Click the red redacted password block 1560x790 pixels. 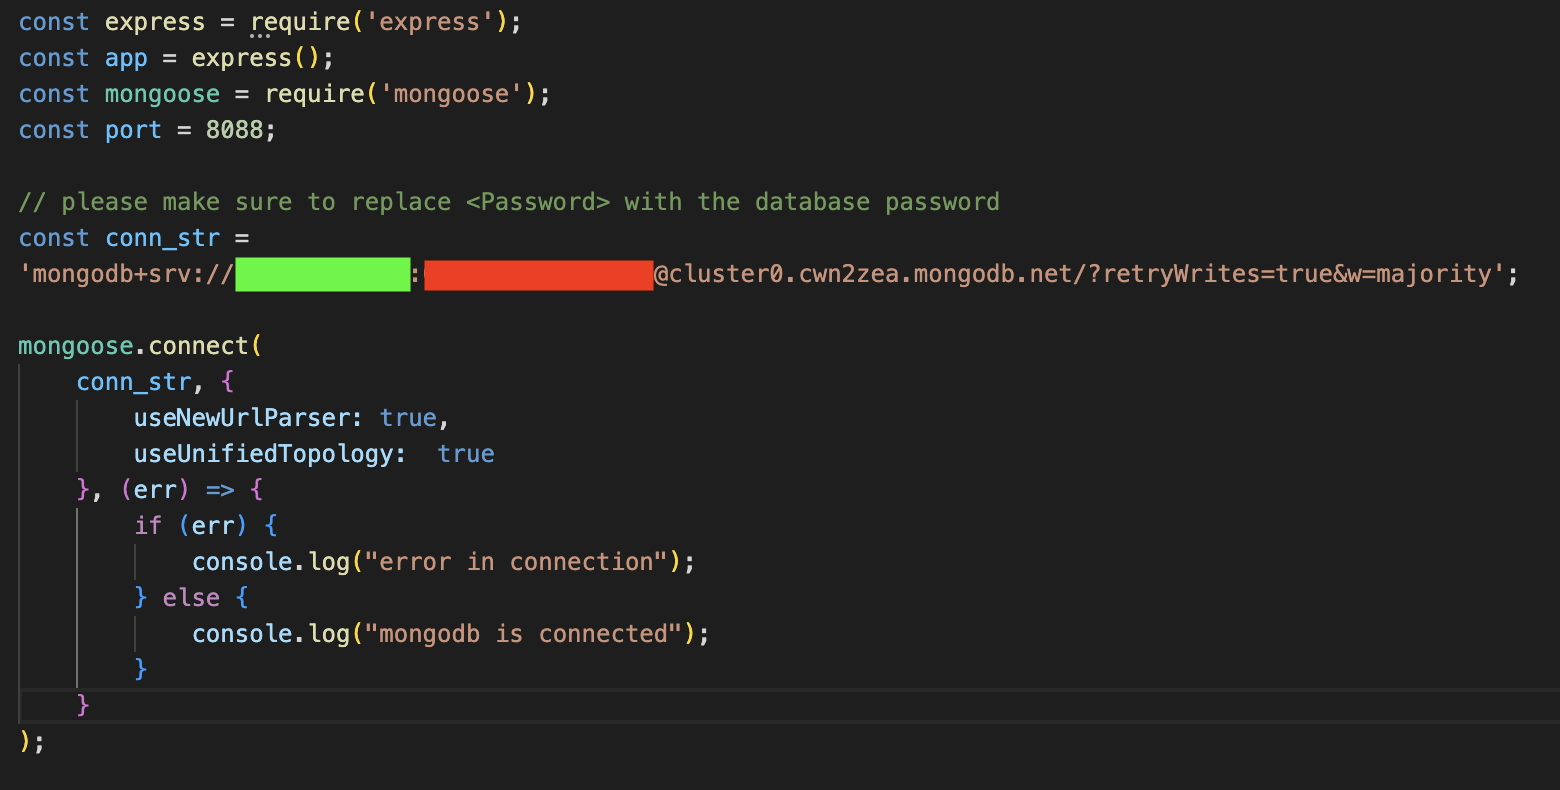[539, 274]
